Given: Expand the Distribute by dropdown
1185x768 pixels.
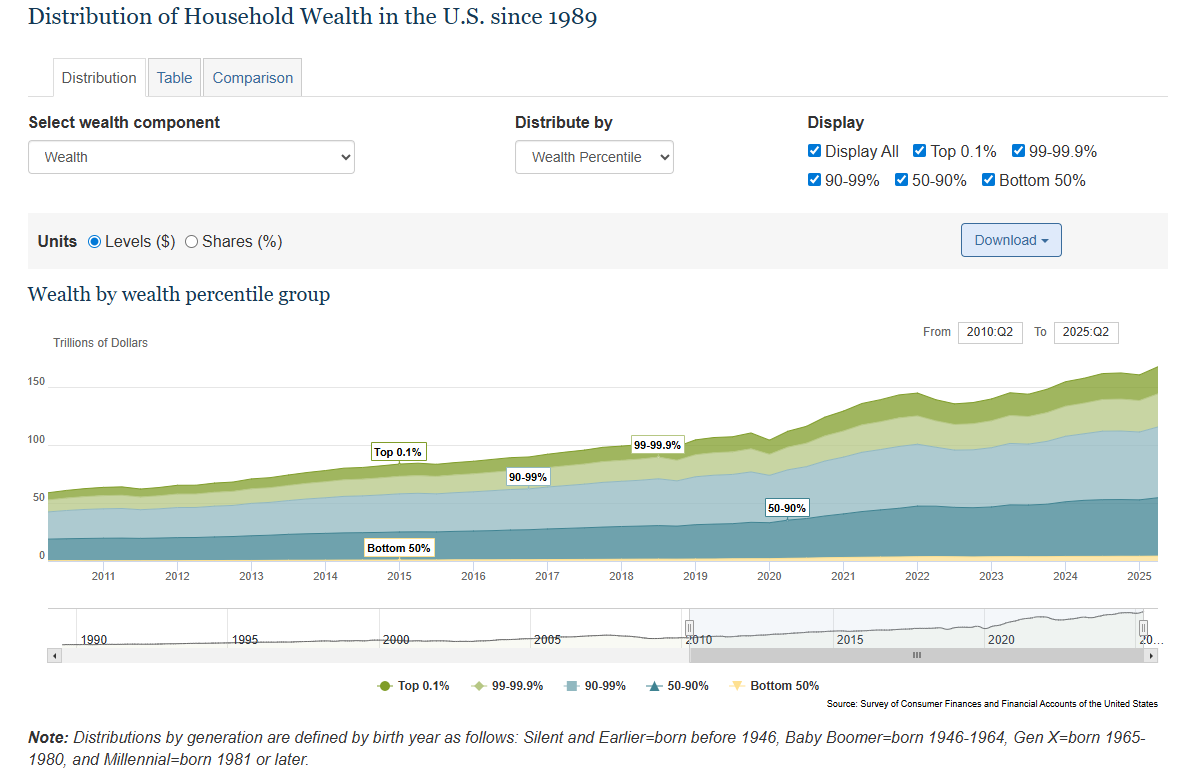Looking at the screenshot, I should pos(594,157).
